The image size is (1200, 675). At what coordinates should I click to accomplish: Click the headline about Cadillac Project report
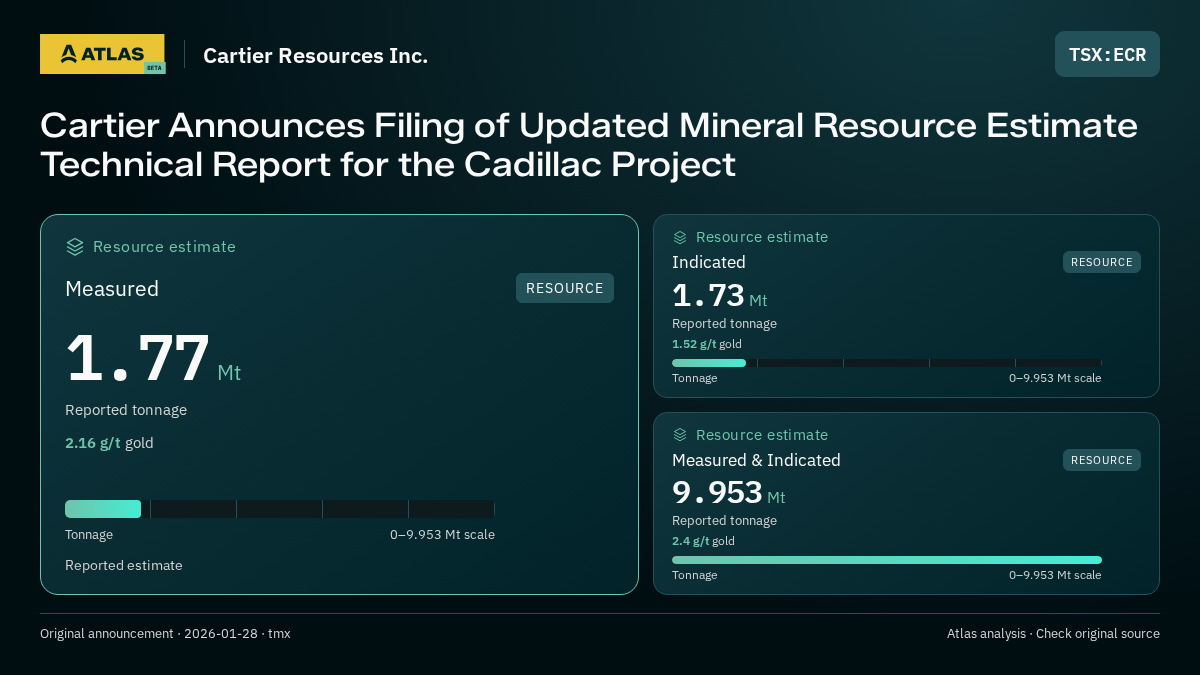pyautogui.click(x=589, y=145)
